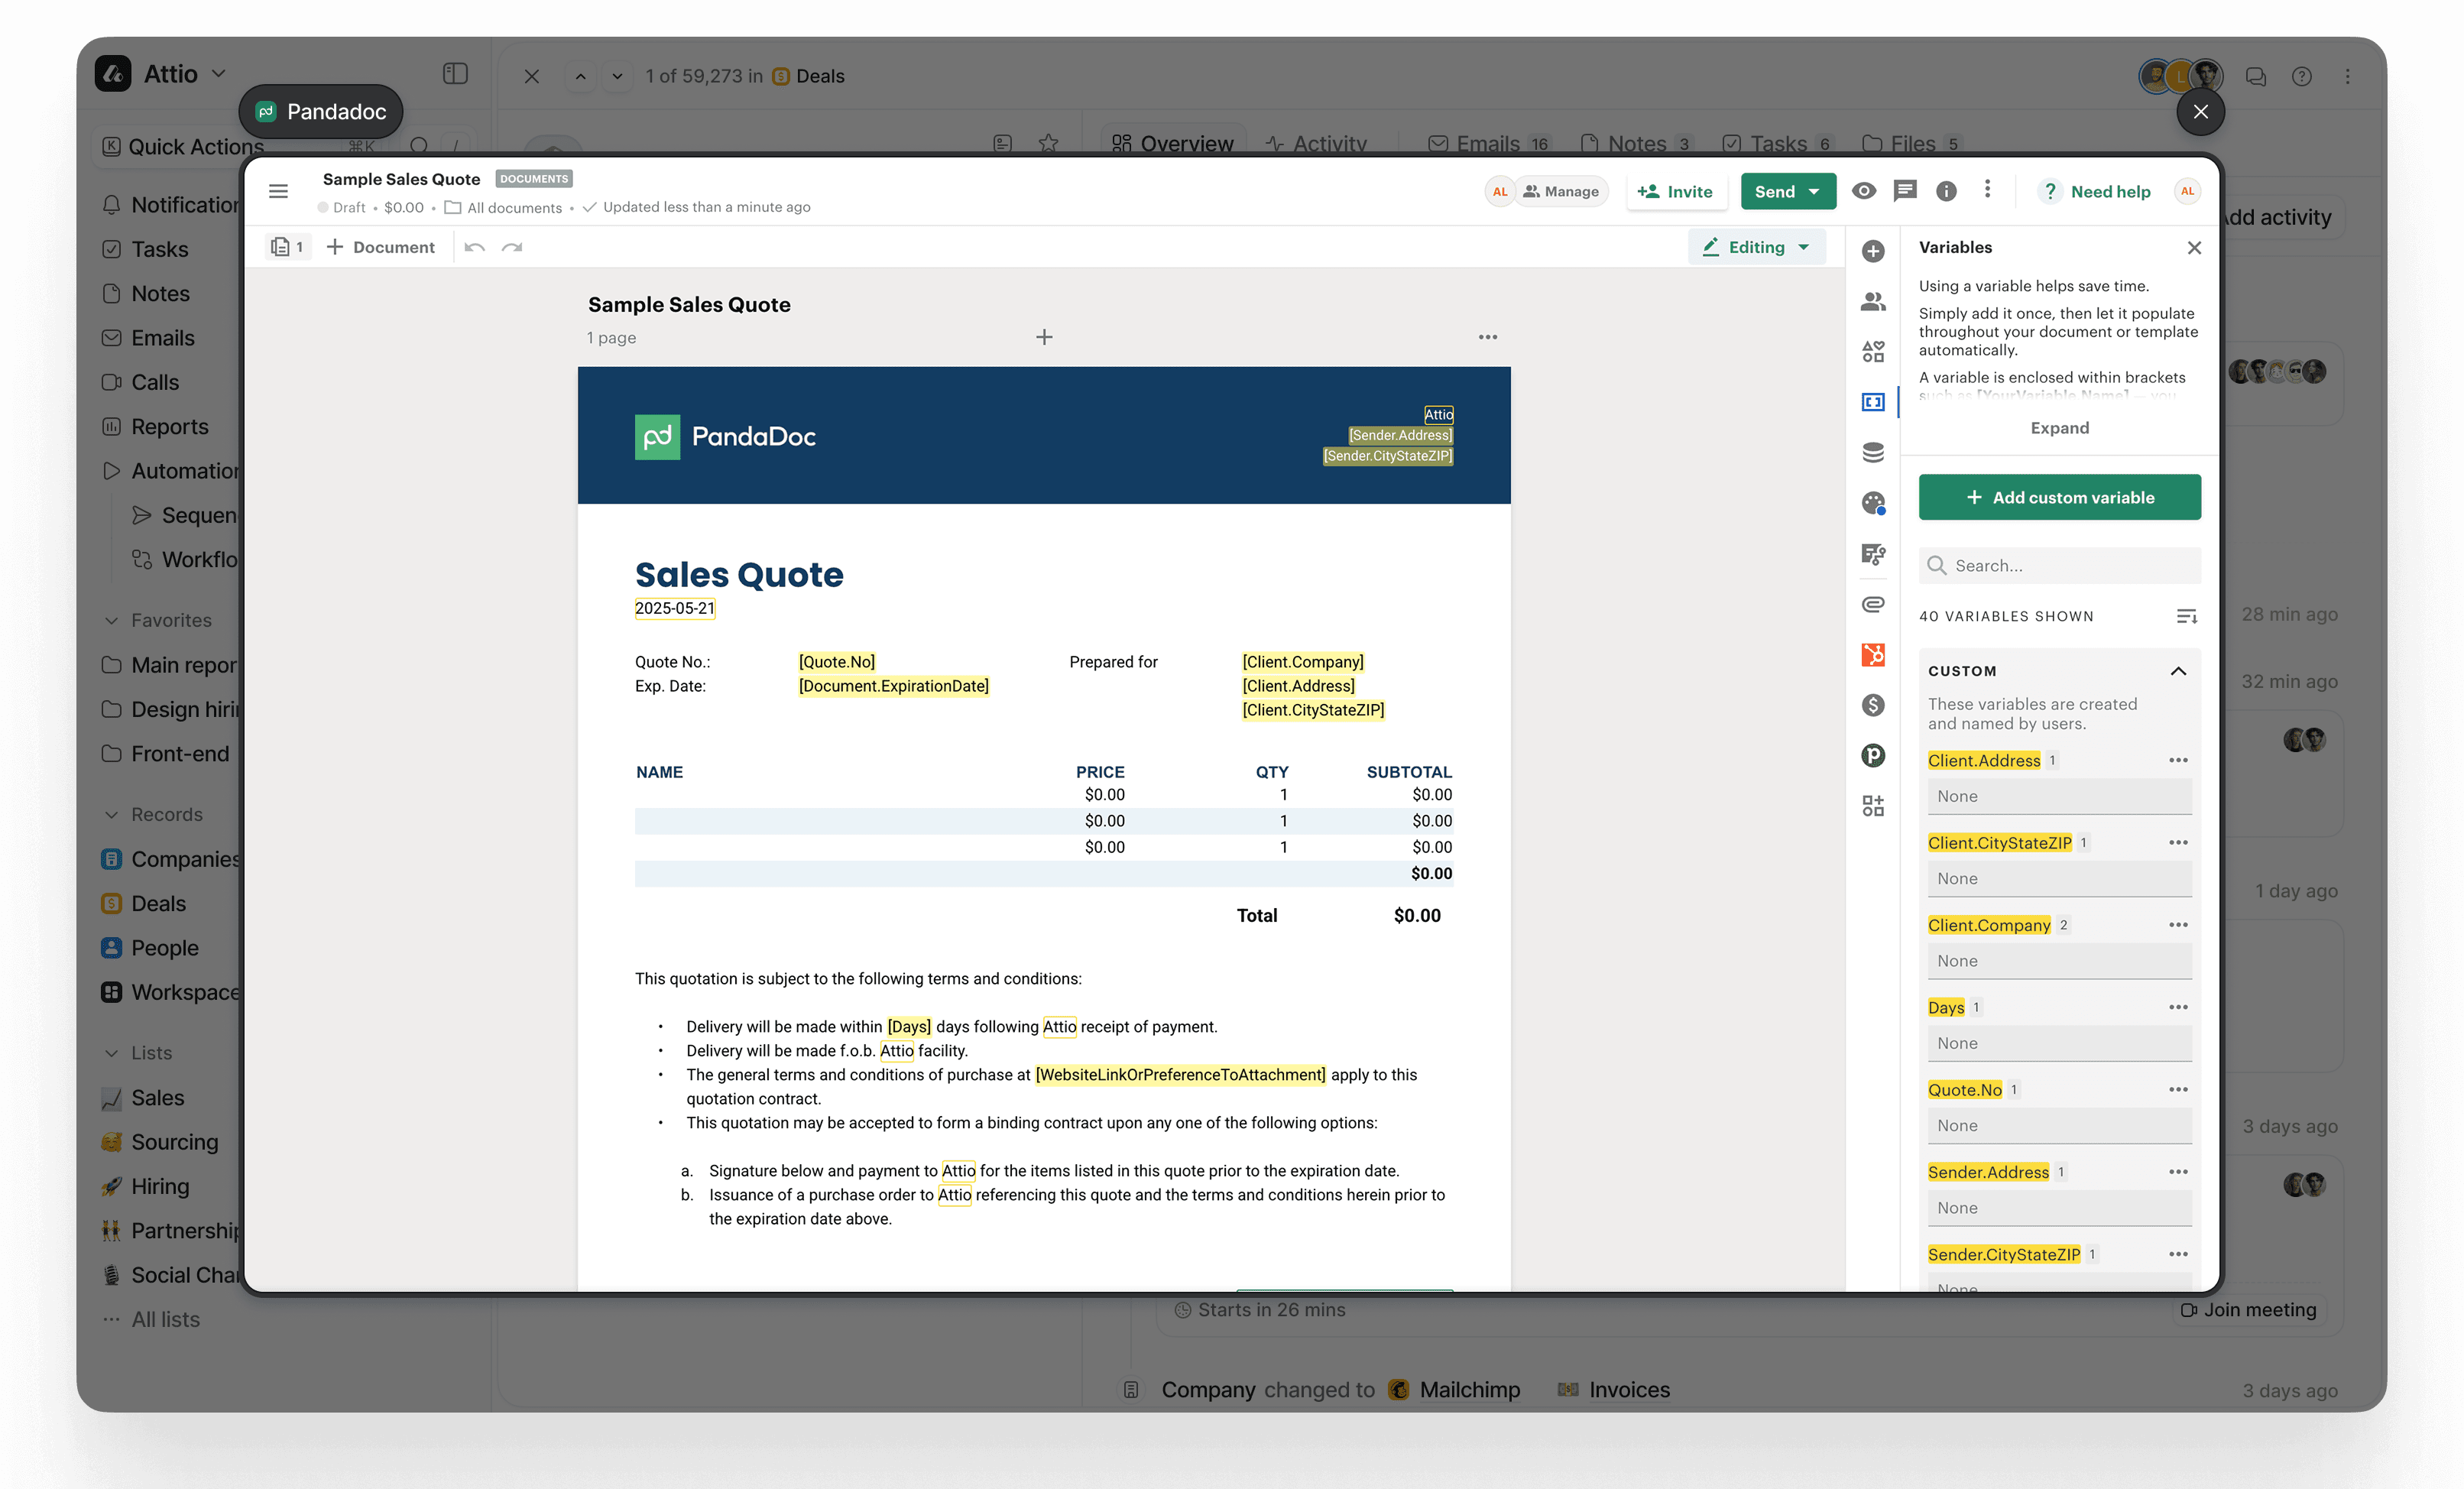The height and width of the screenshot is (1489, 2464).
Task: Open the HubSpot integration icon
Action: [1873, 654]
